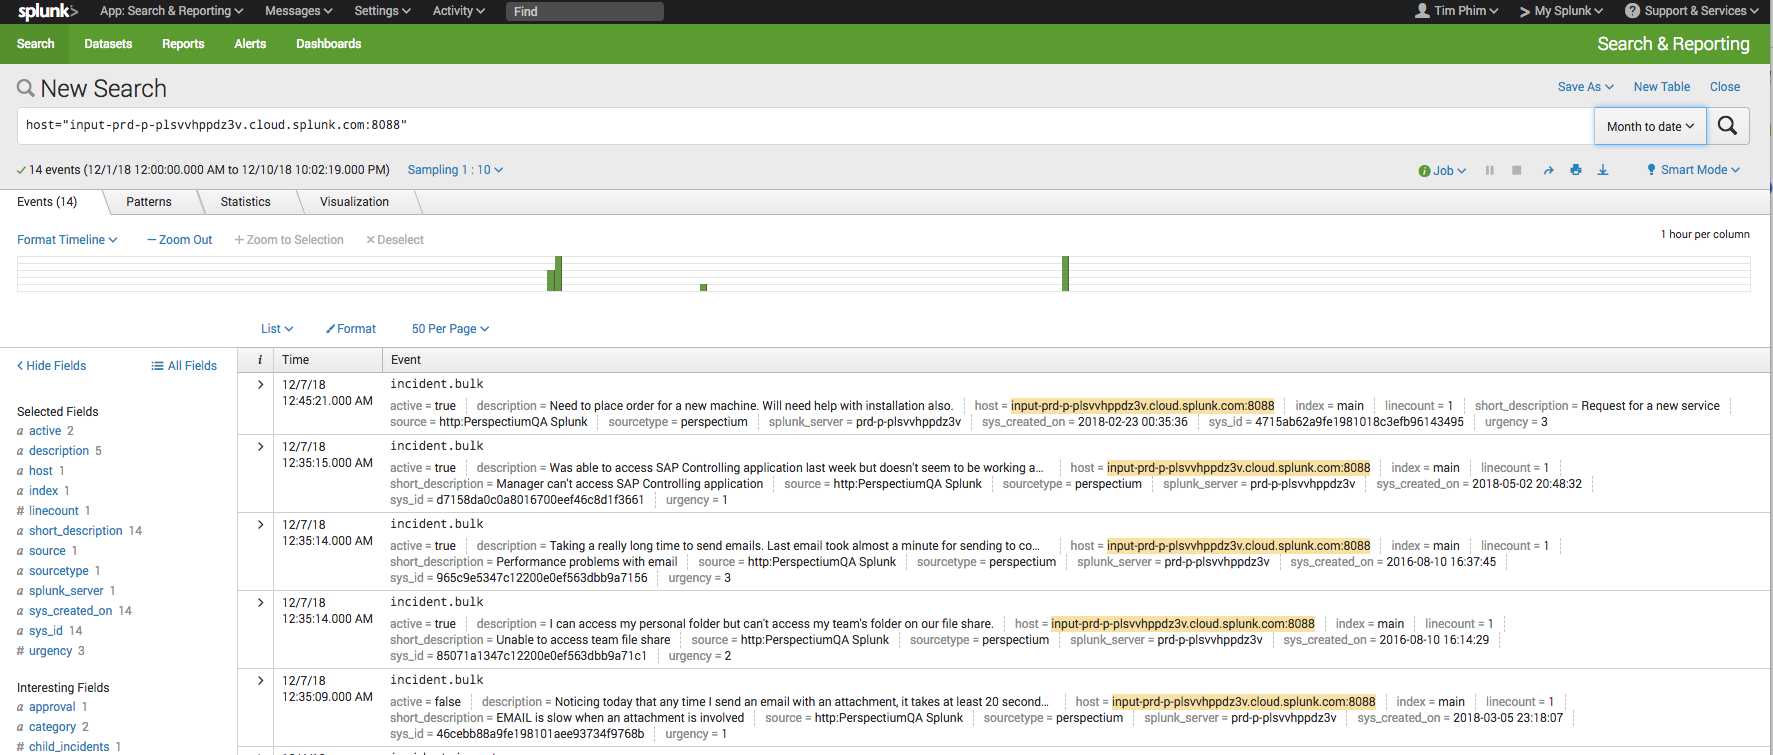
Task: Open the Sampling 1:10 dropdown
Action: click(x=455, y=170)
